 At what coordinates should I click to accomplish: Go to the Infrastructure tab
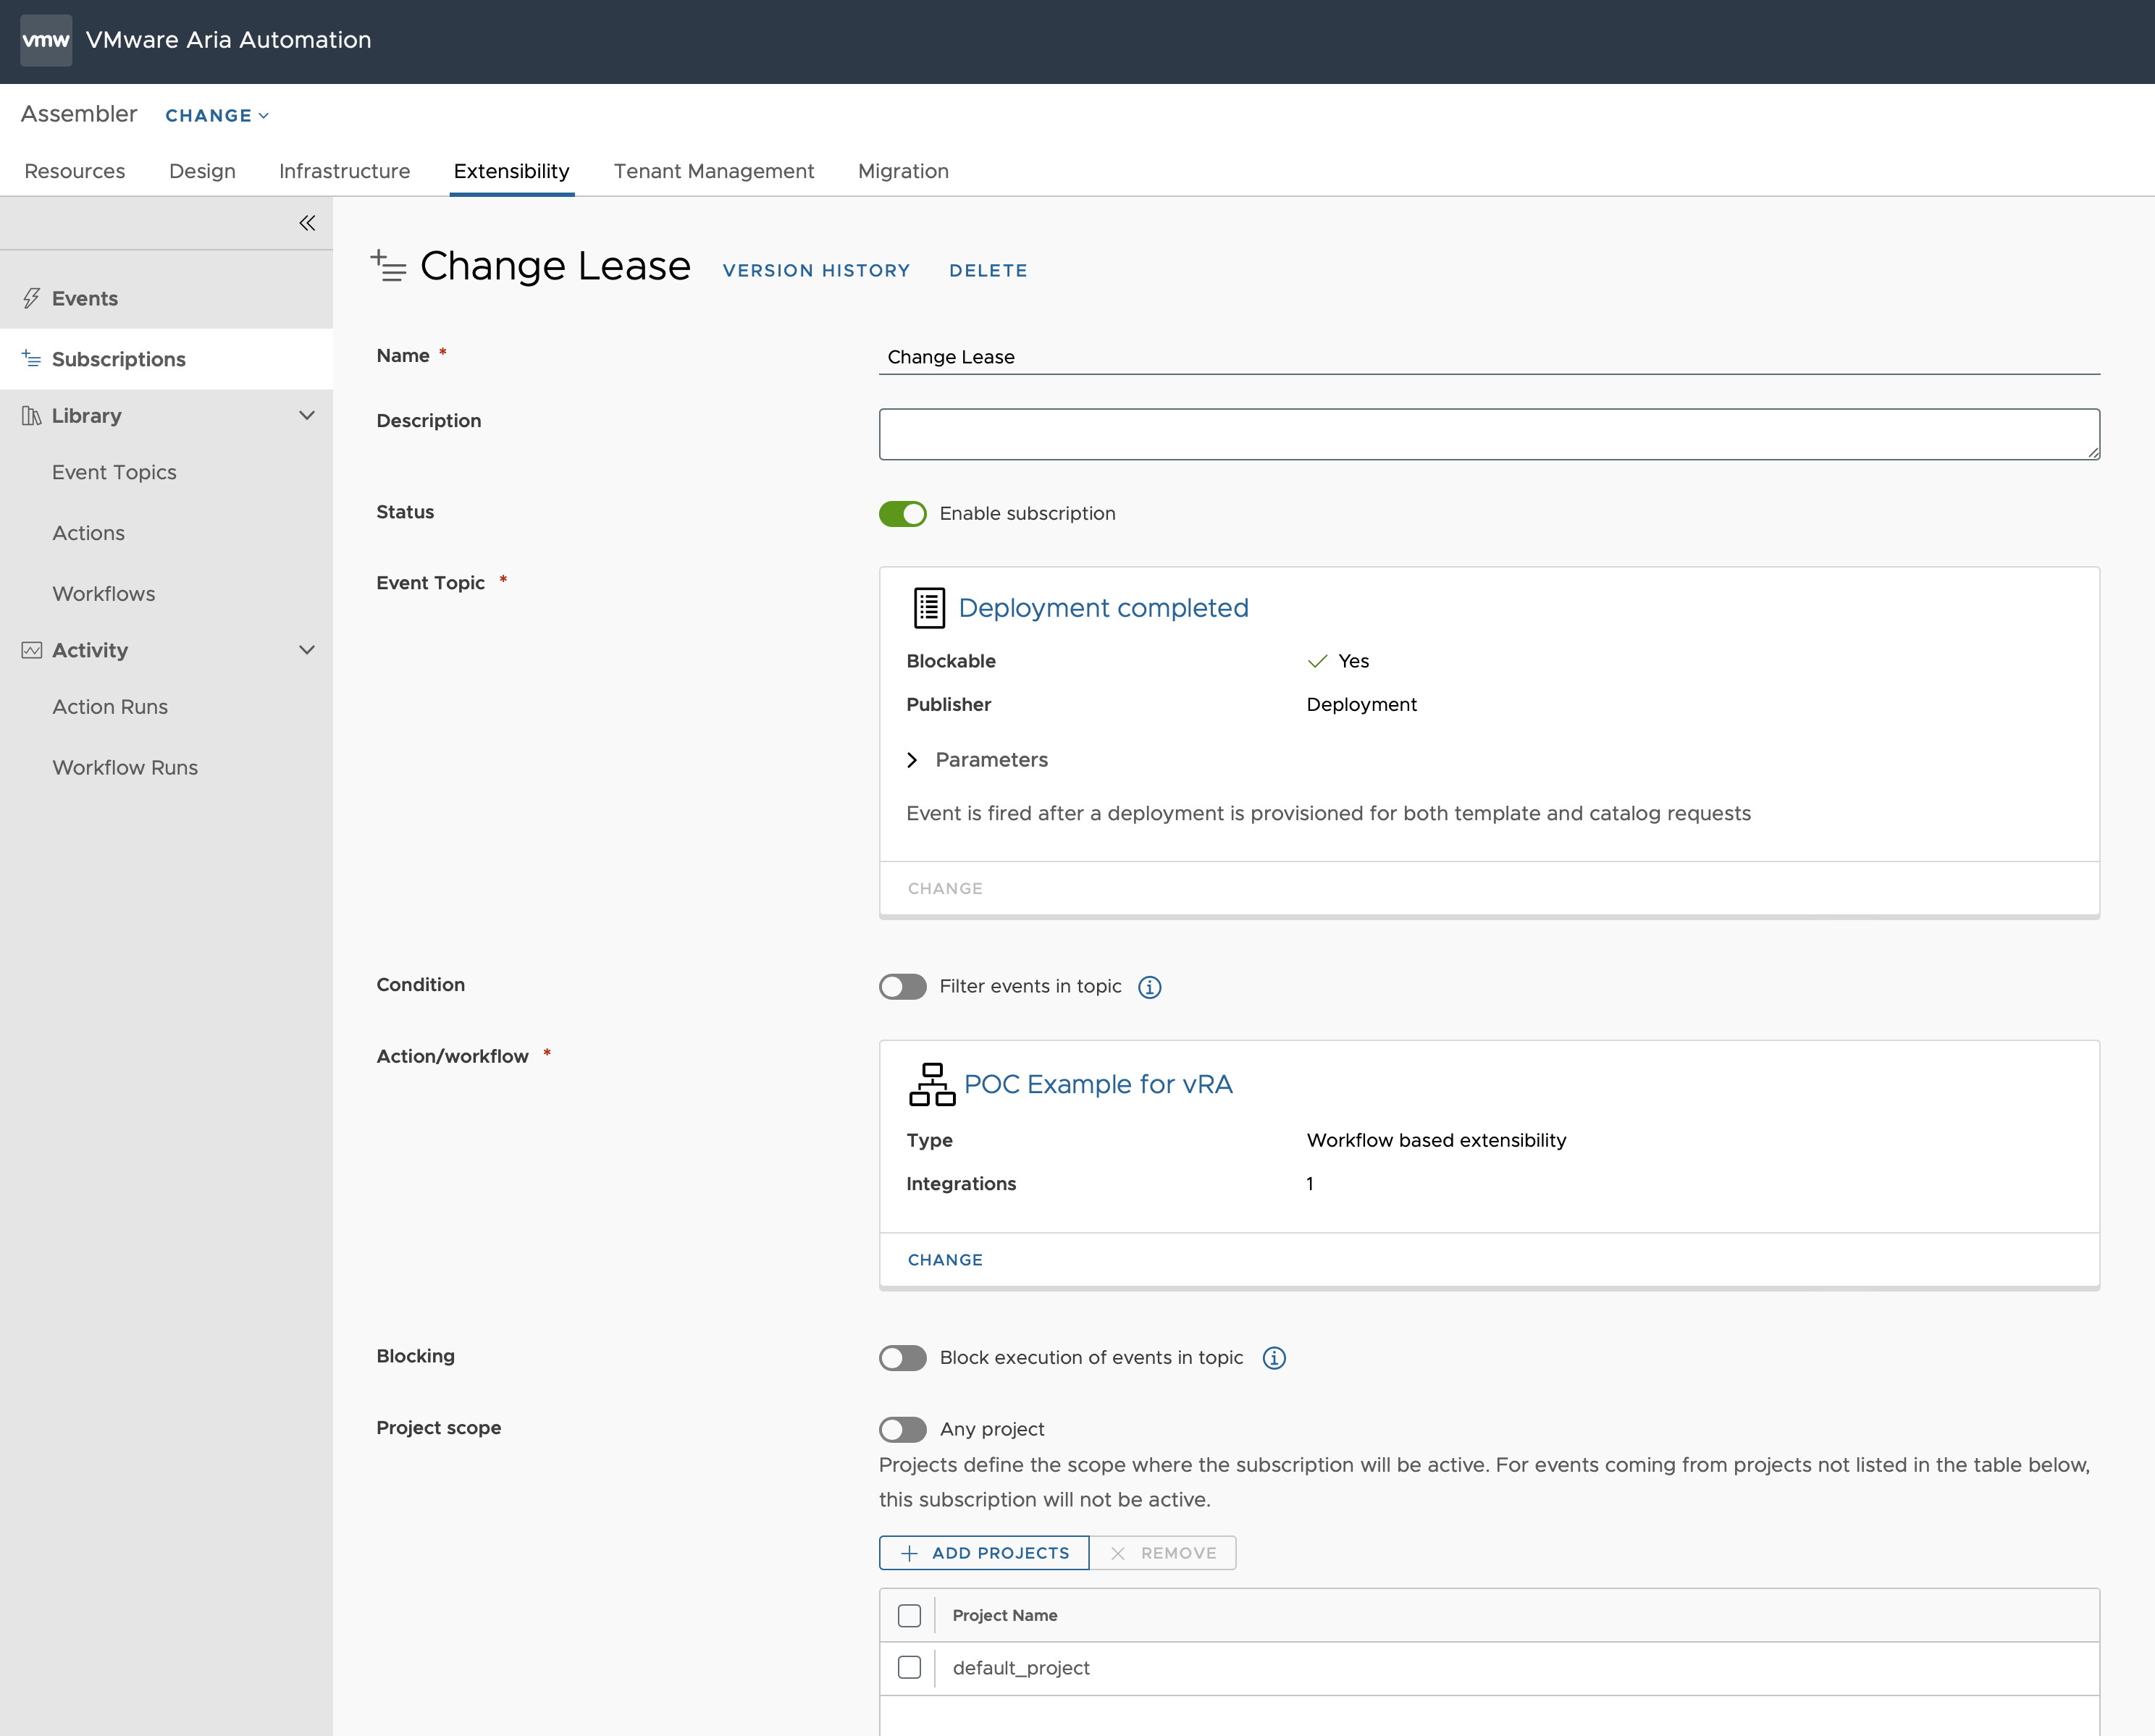coord(344,171)
